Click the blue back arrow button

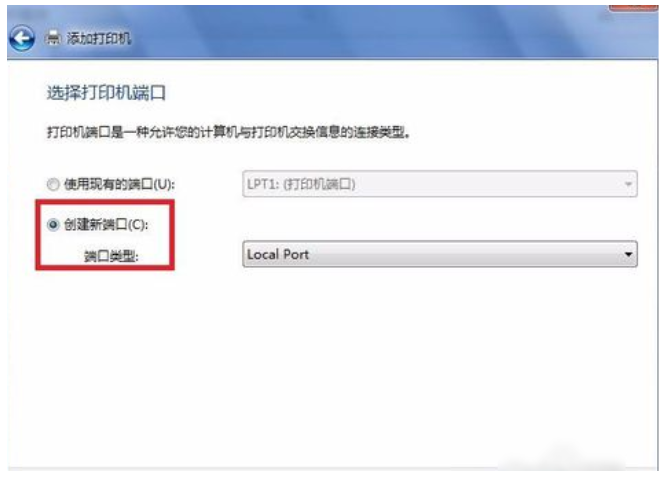[22, 38]
